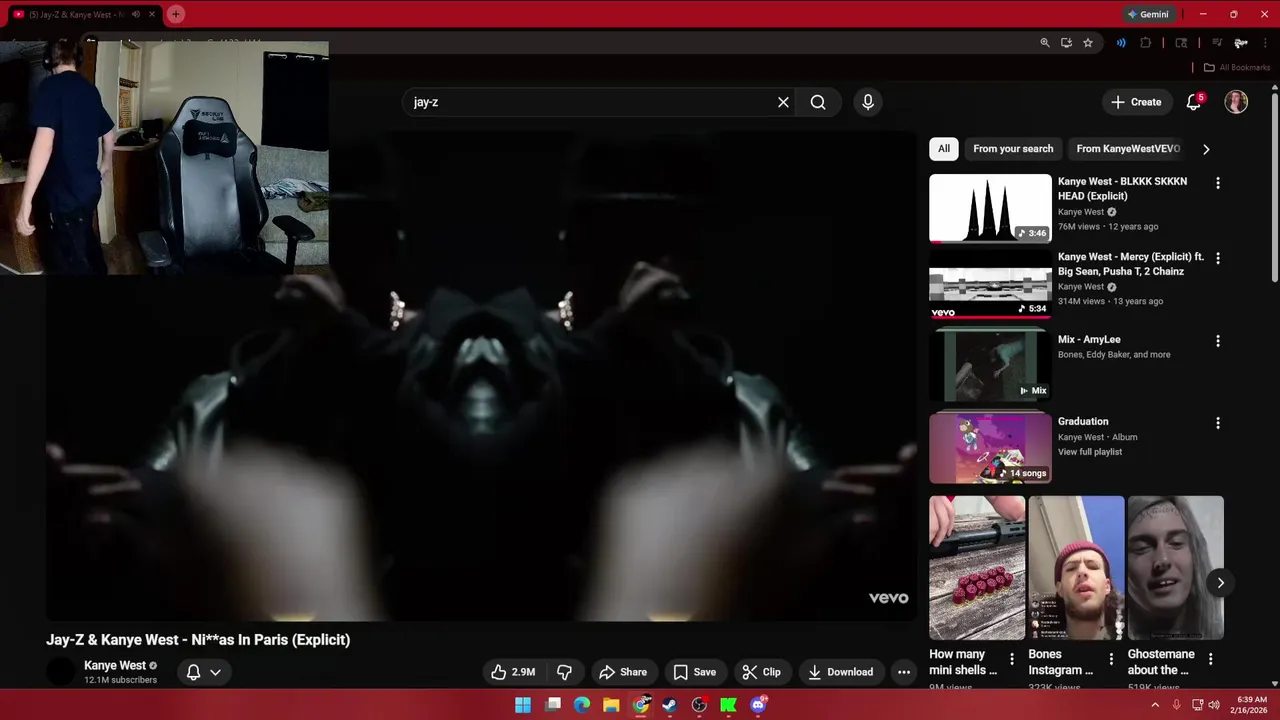Create a clip with the scissors button
Screen dimensions: 1280x720
tap(761, 672)
